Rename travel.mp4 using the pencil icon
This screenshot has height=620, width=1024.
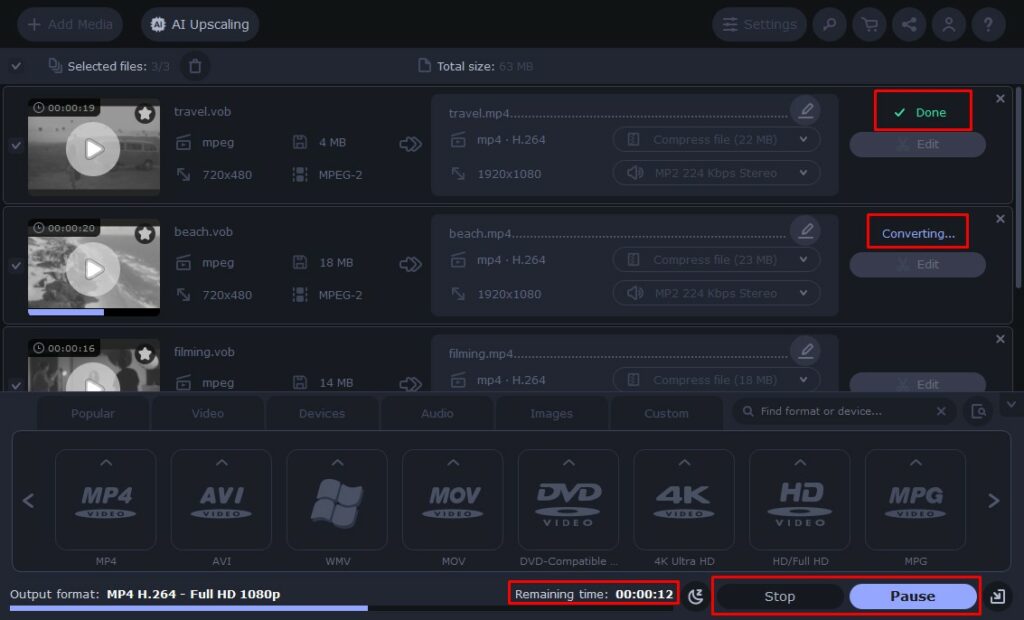click(x=806, y=110)
